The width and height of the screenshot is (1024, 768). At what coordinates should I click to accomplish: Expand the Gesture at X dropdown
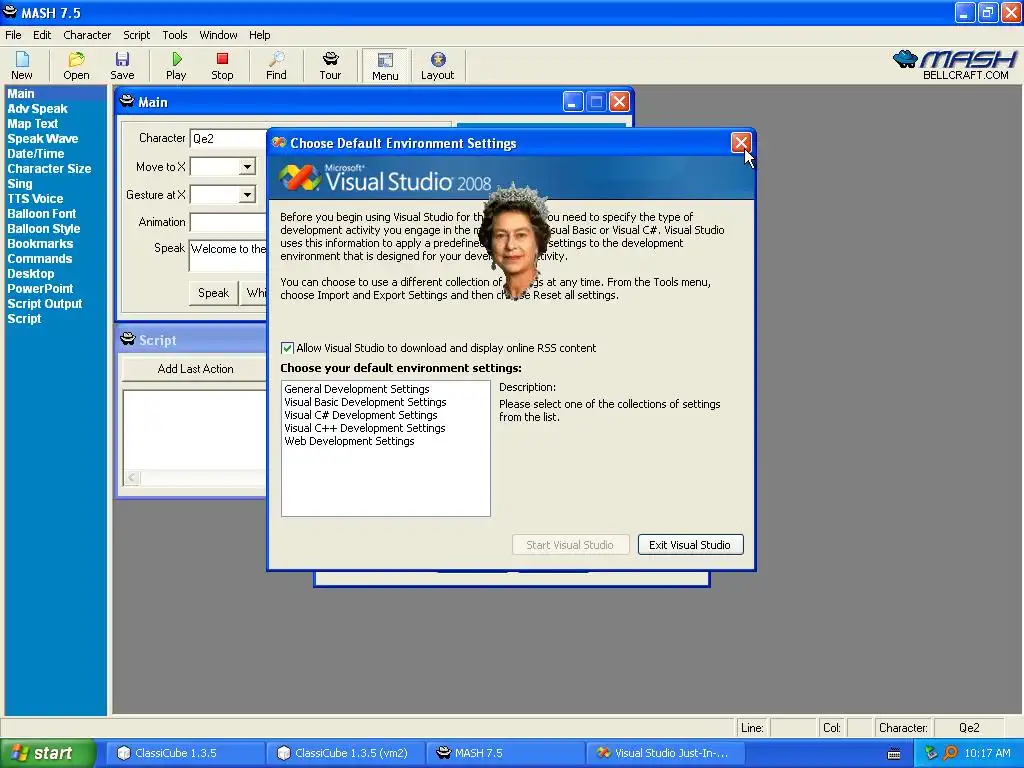pyautogui.click(x=247, y=195)
